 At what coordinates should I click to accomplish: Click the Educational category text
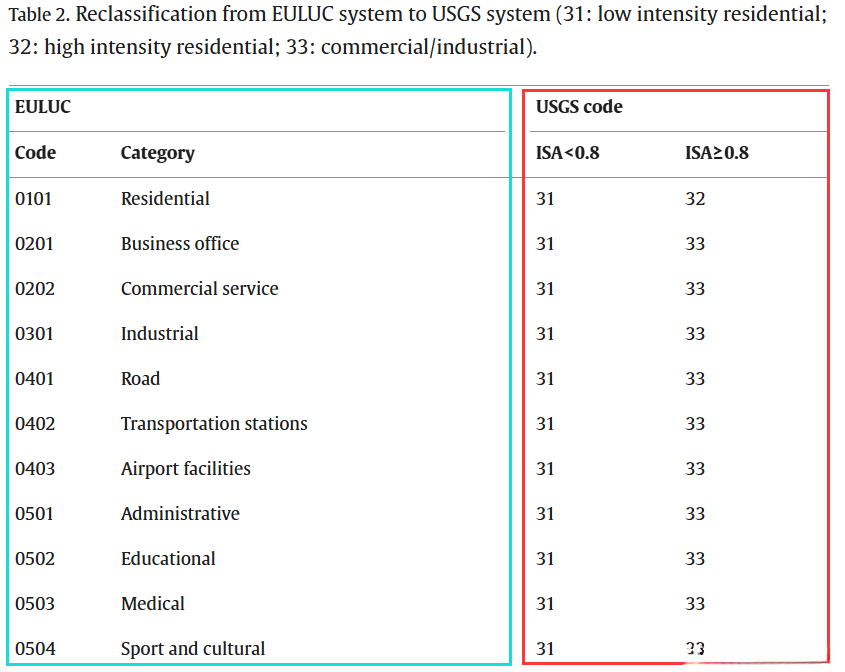click(168, 559)
